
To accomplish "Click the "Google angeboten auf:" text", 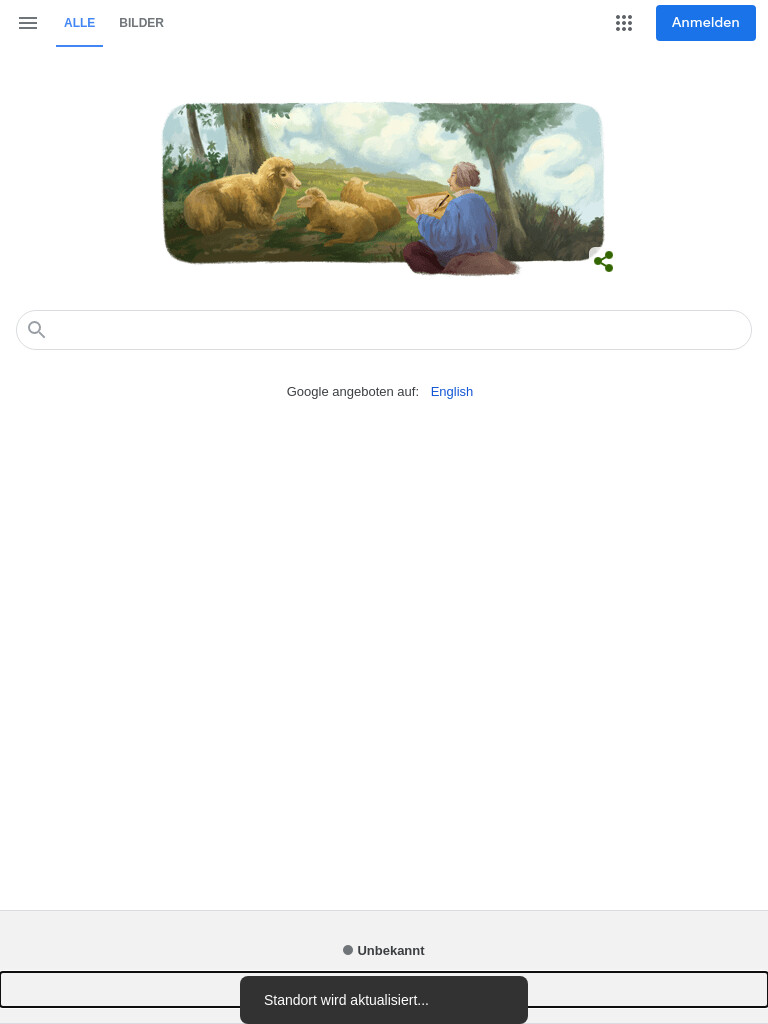I will pos(353,392).
